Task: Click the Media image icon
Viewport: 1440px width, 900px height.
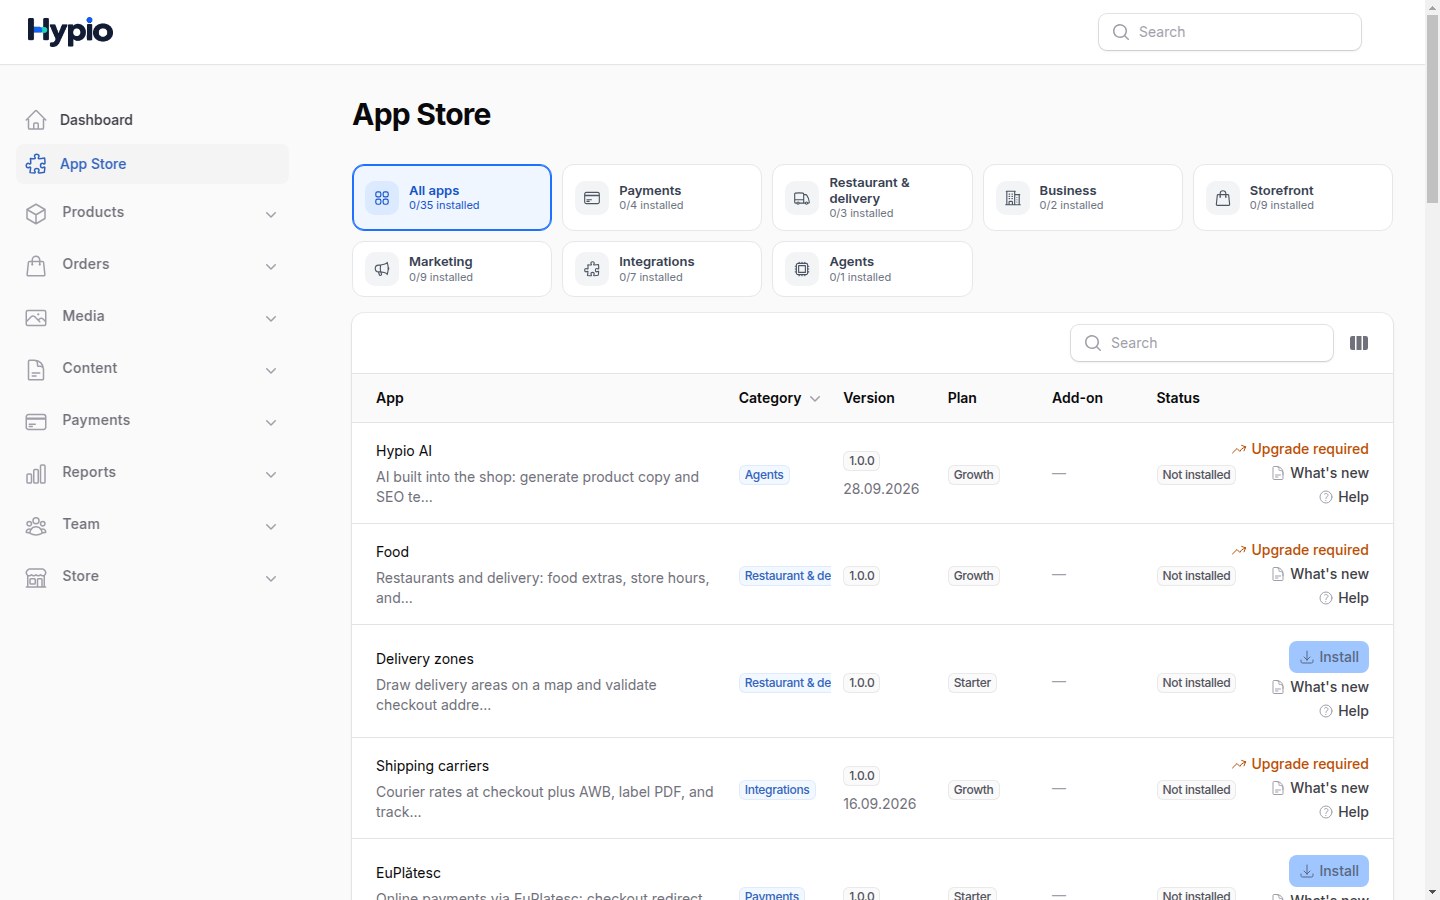Action: [36, 317]
